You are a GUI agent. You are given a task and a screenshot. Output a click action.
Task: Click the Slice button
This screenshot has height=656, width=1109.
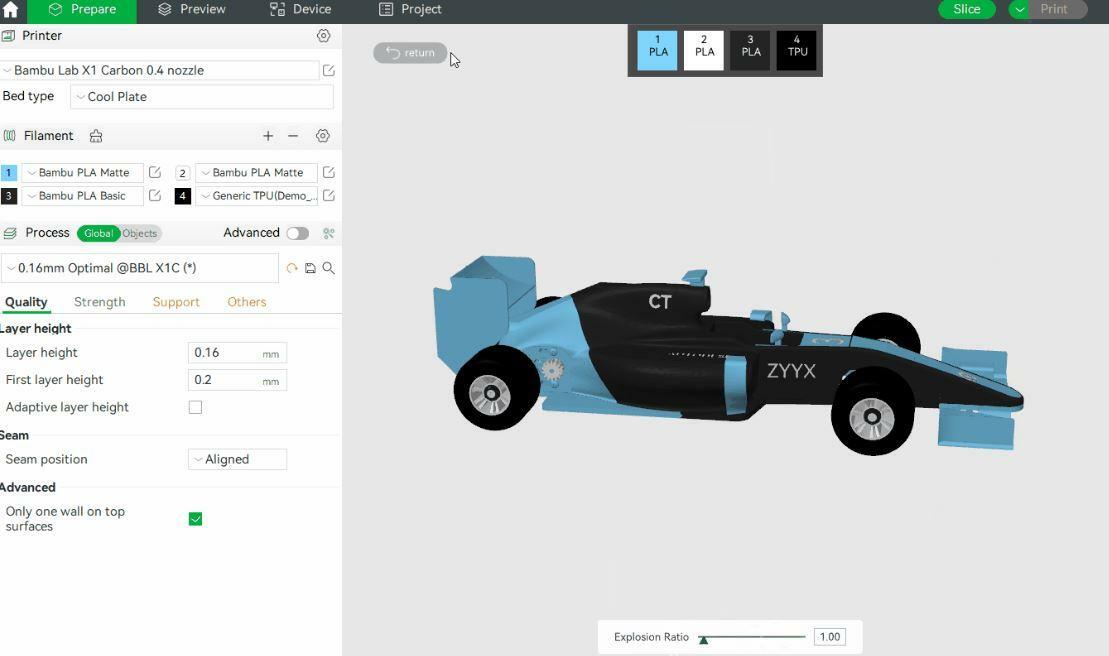pyautogui.click(x=966, y=10)
